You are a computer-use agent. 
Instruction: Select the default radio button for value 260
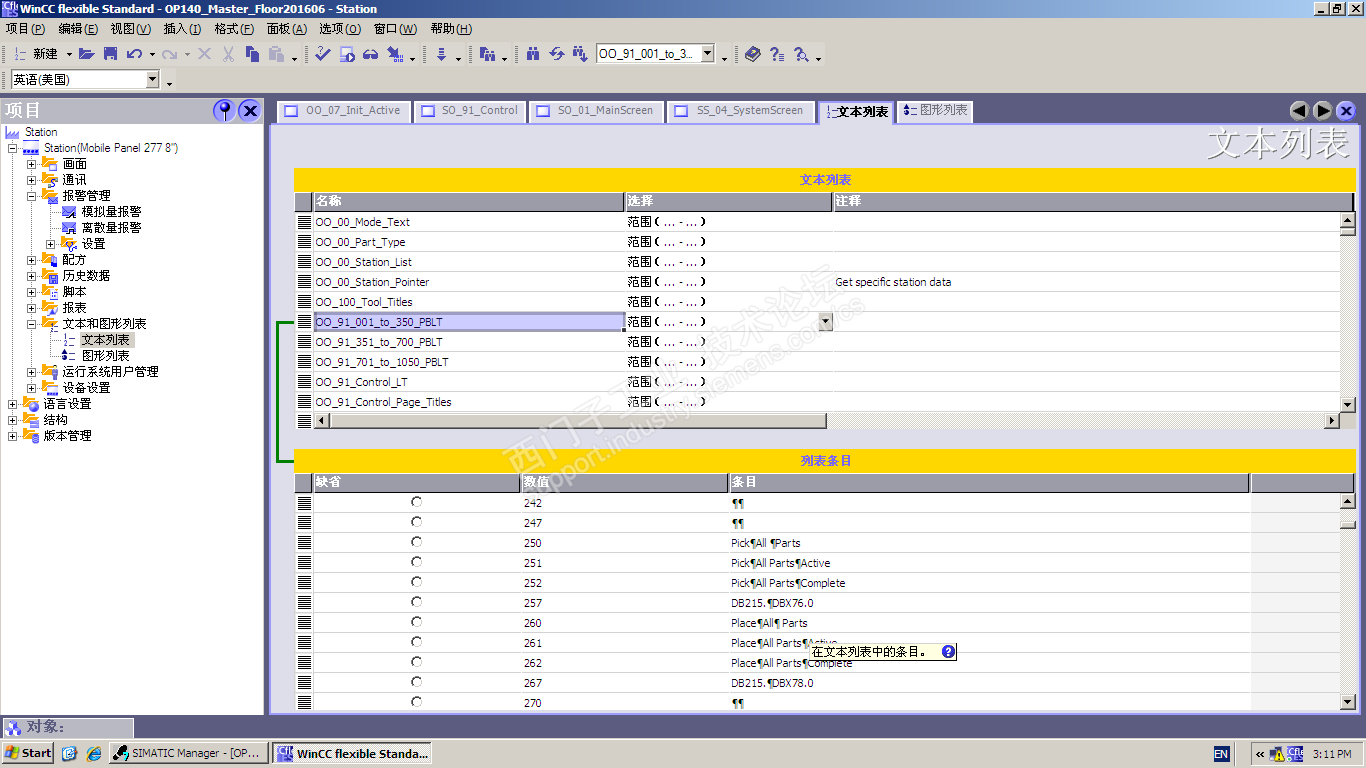tap(416, 622)
